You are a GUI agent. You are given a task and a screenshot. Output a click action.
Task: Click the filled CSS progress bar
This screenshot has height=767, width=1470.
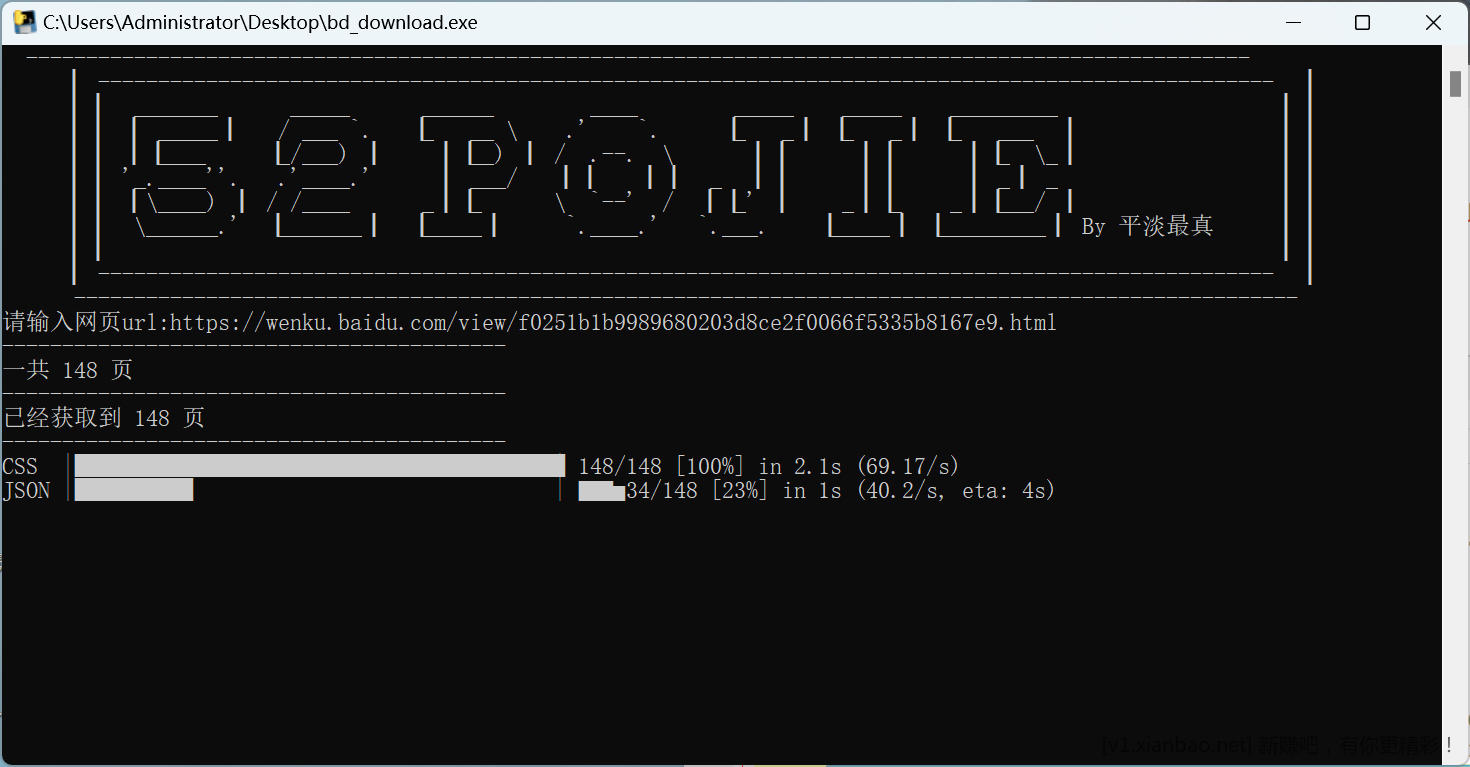pos(320,466)
